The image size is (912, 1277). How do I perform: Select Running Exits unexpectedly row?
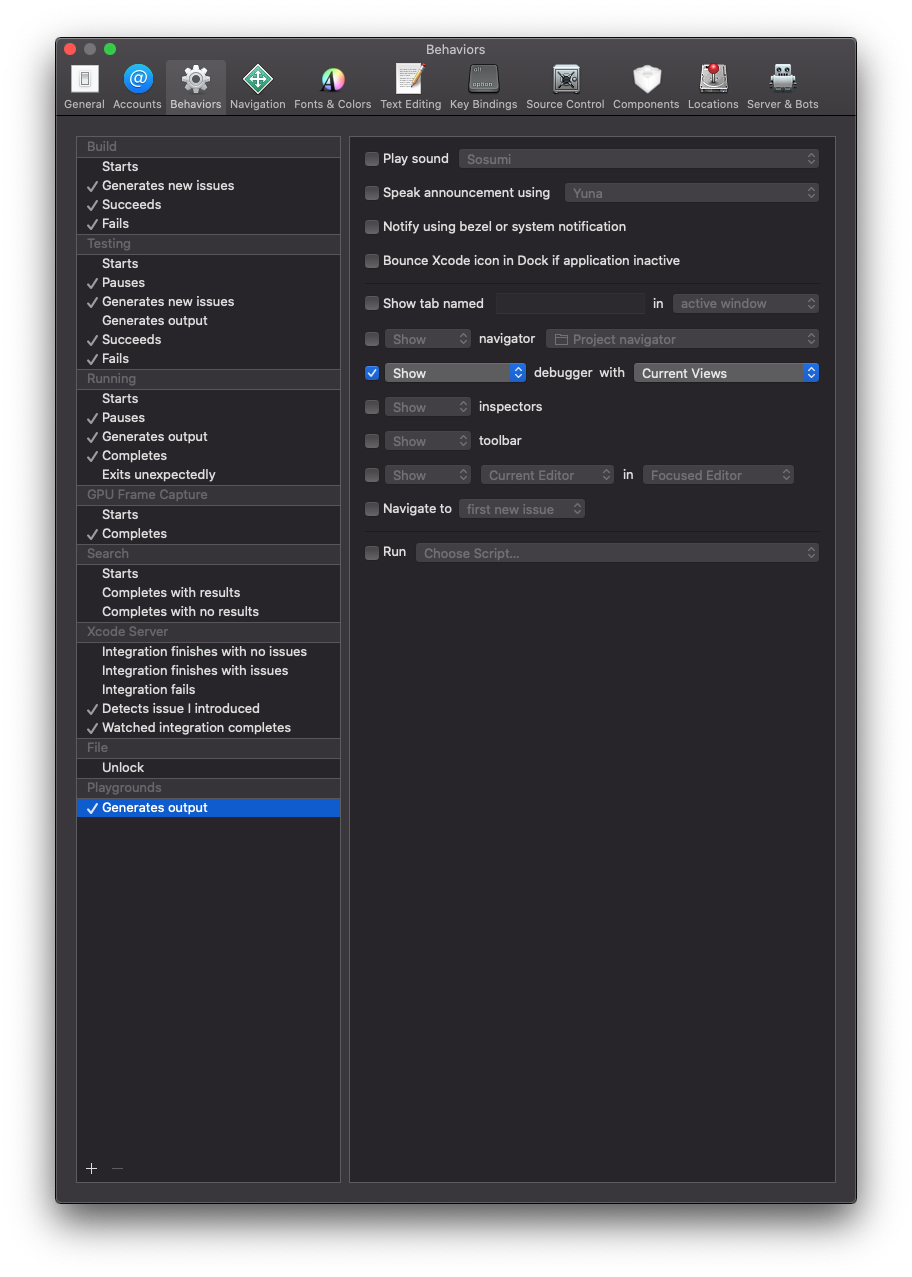208,475
